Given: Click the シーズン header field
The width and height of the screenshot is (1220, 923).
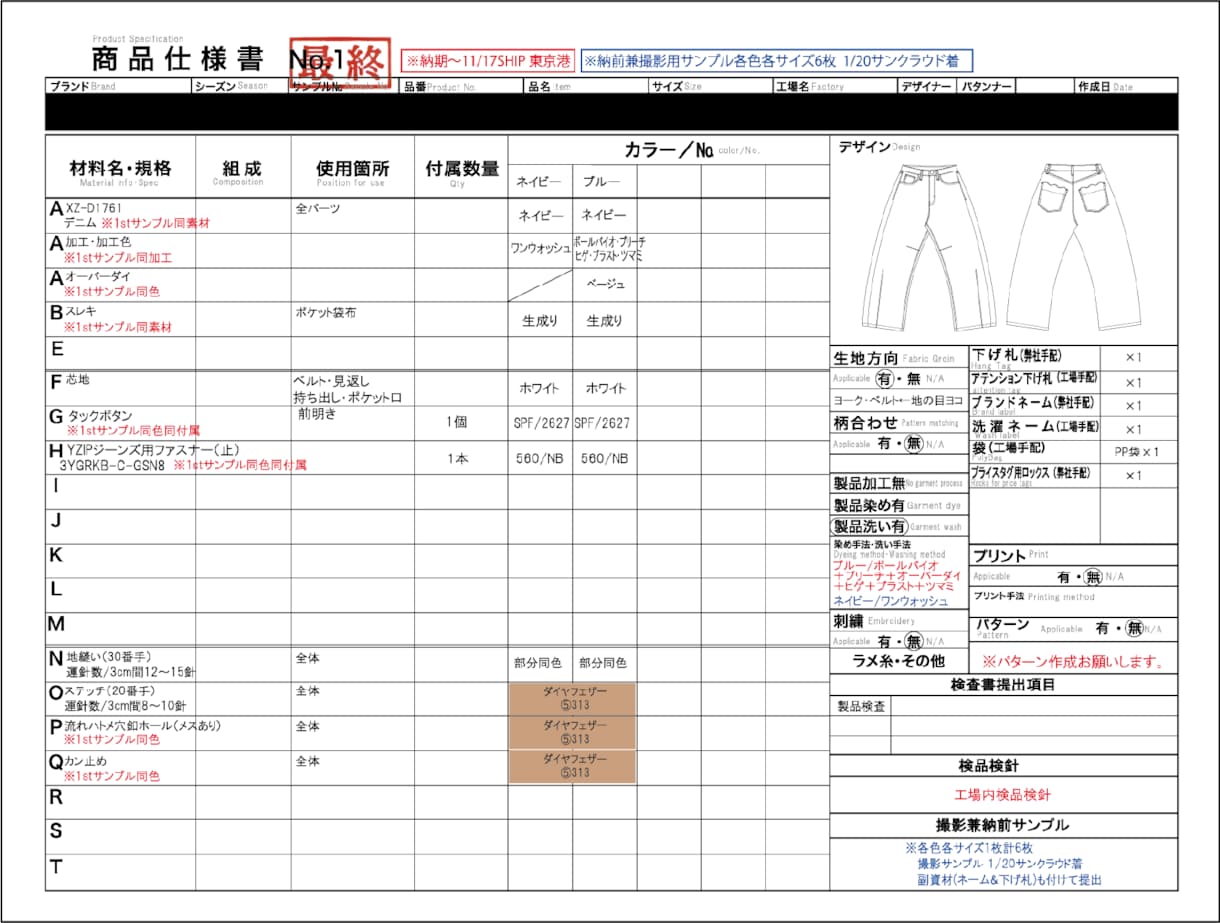Looking at the screenshot, I should pos(241,86).
